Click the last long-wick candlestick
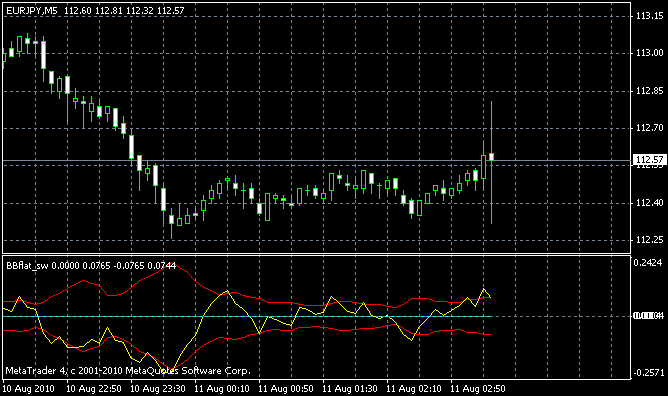Viewport: 668px width, 396px height. pyautogui.click(x=492, y=162)
